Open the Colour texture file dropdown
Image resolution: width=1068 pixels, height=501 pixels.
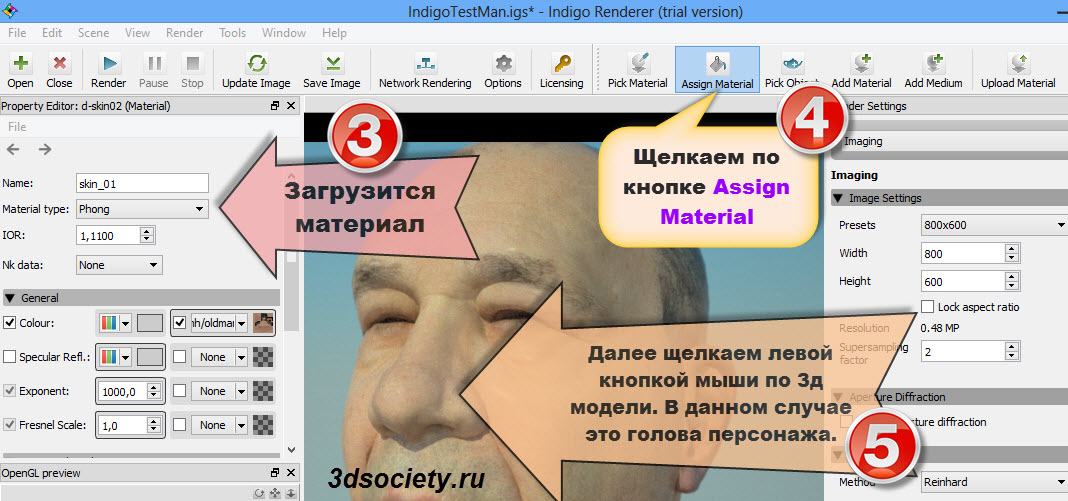click(219, 323)
